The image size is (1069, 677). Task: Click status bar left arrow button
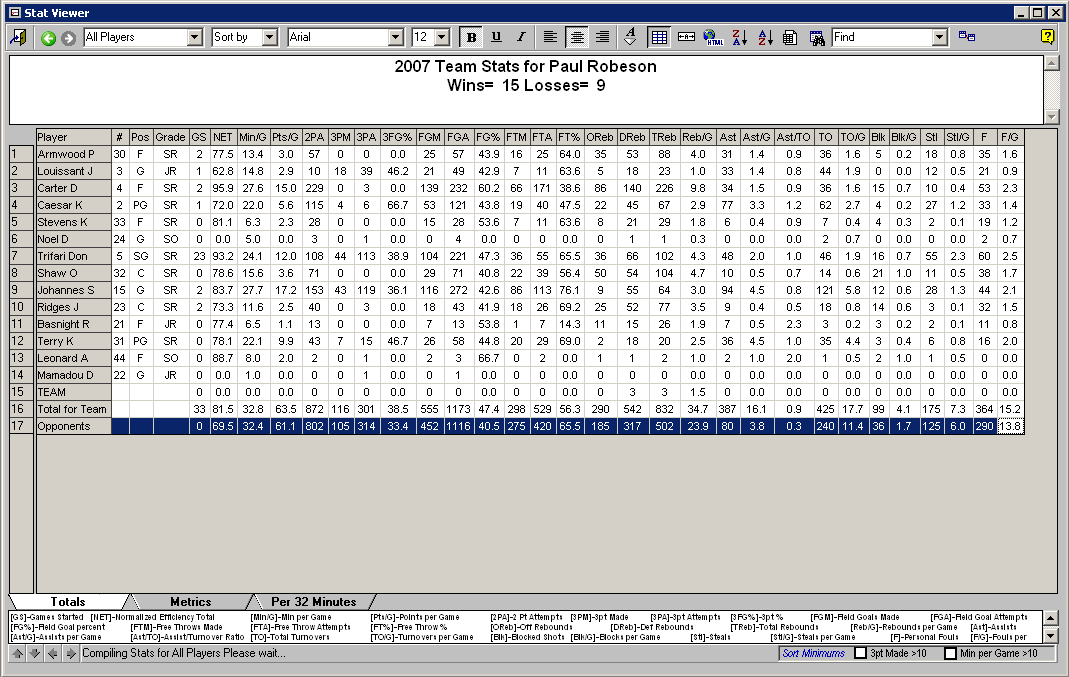coord(52,653)
